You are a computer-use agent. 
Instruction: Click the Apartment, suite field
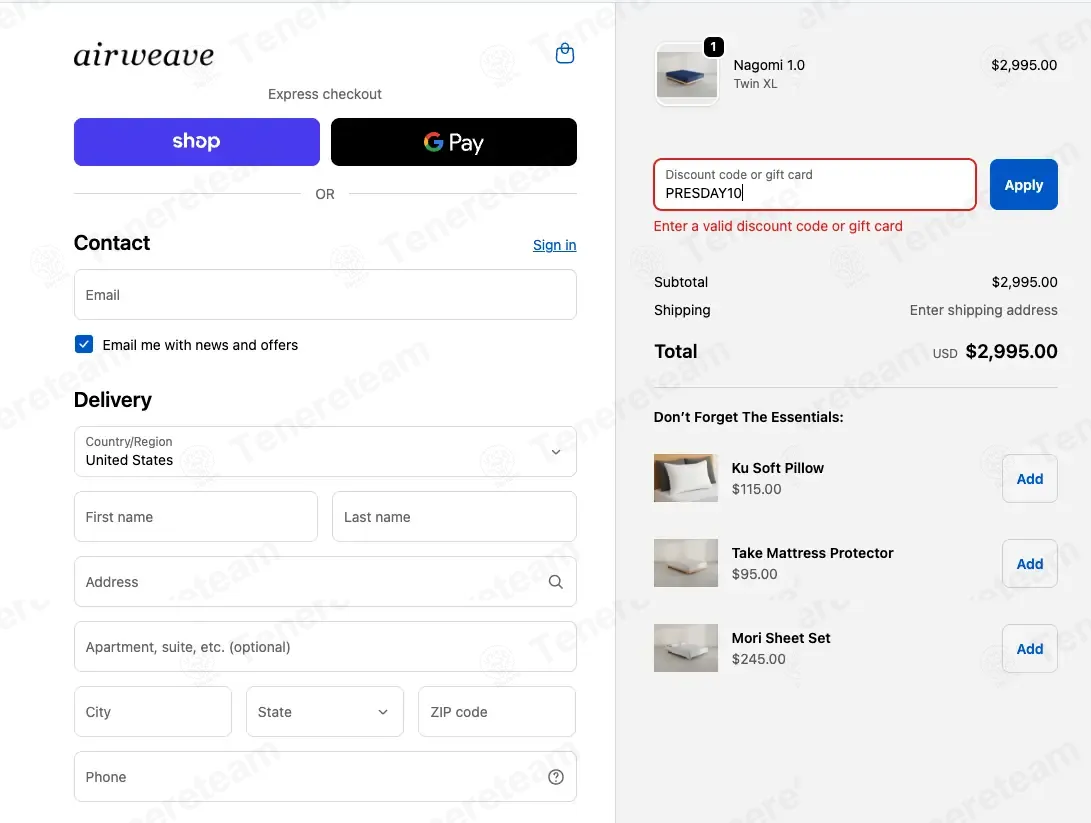pyautogui.click(x=325, y=647)
